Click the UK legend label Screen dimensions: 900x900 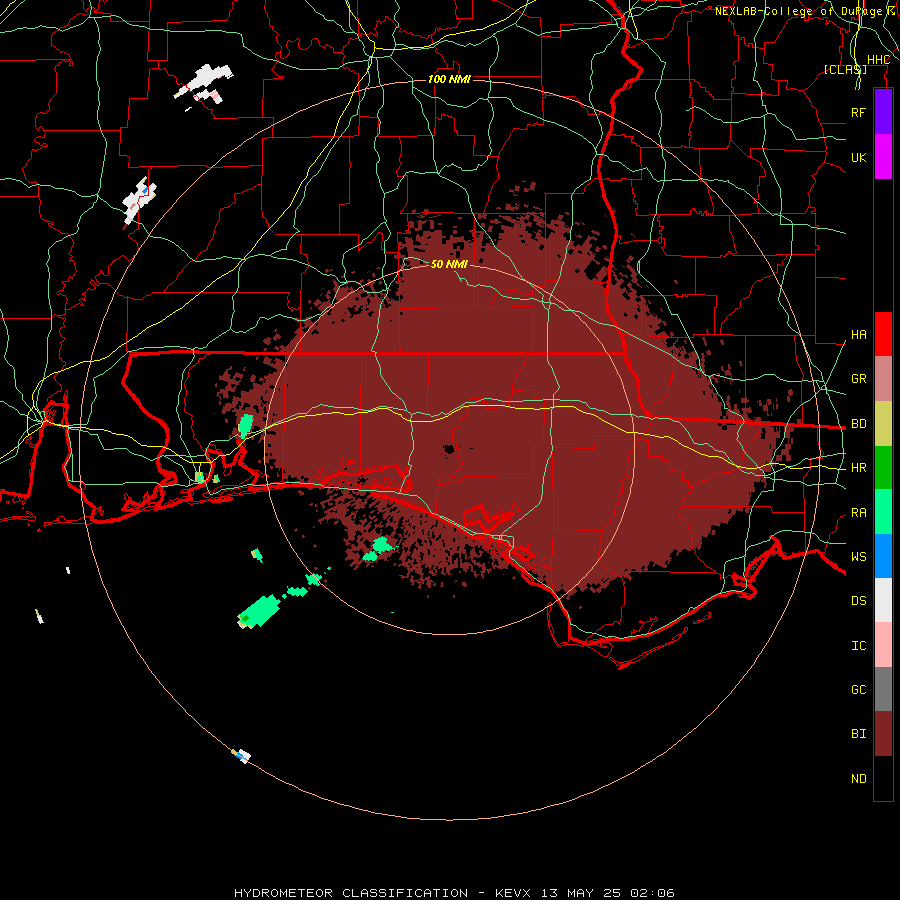858,158
